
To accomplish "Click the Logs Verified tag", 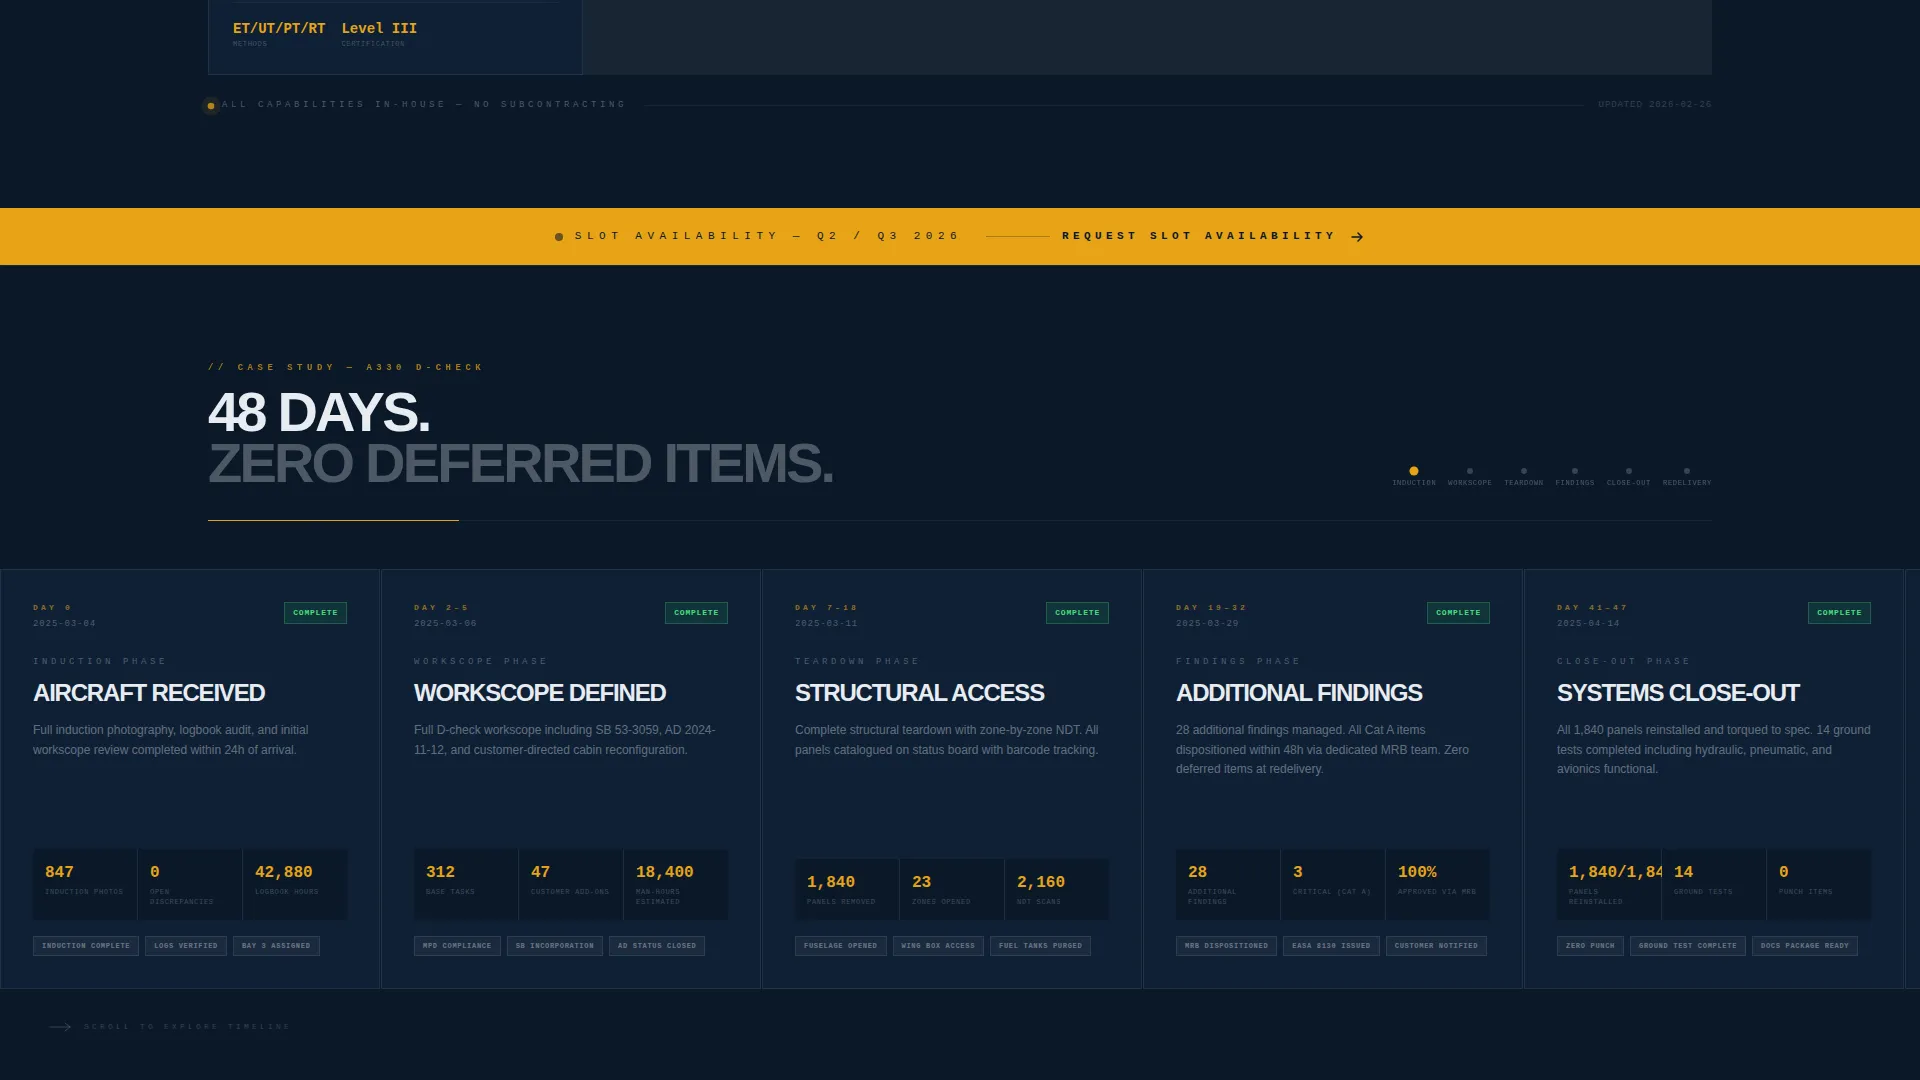I will (186, 946).
